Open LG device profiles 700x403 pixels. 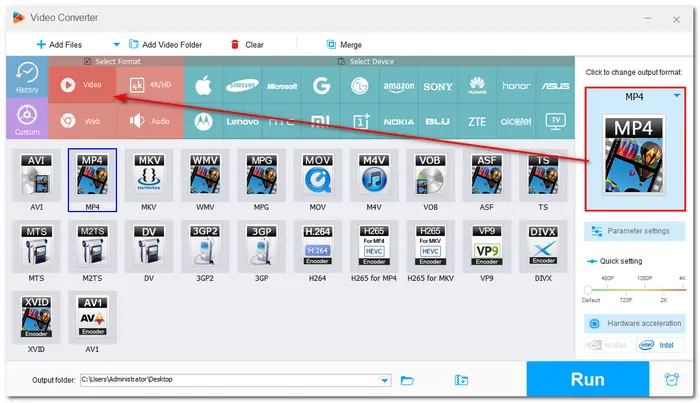coord(359,85)
